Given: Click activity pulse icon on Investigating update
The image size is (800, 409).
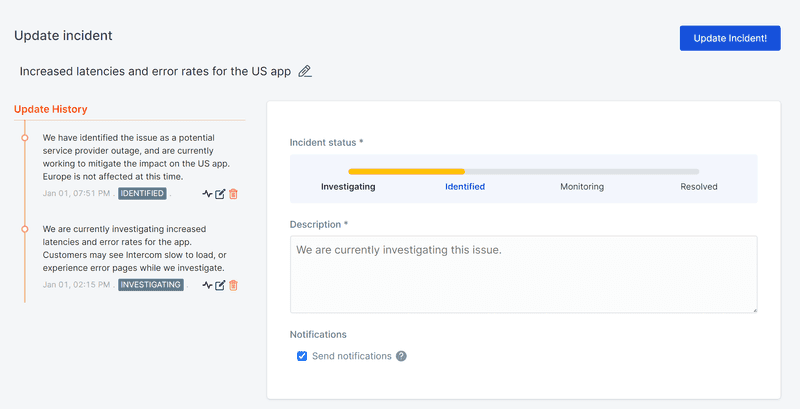Looking at the screenshot, I should [207, 285].
